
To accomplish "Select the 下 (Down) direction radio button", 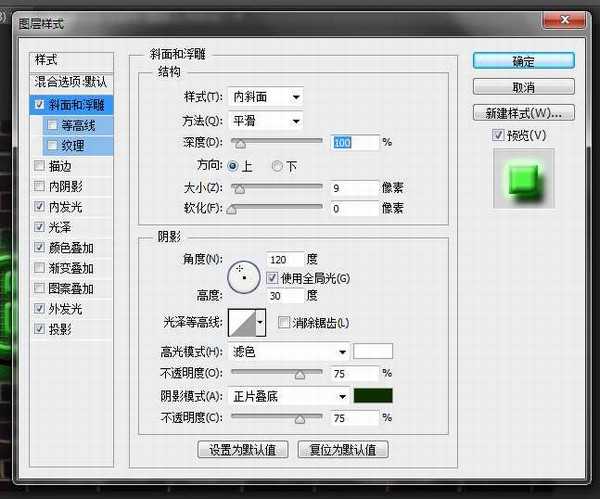I will [278, 165].
